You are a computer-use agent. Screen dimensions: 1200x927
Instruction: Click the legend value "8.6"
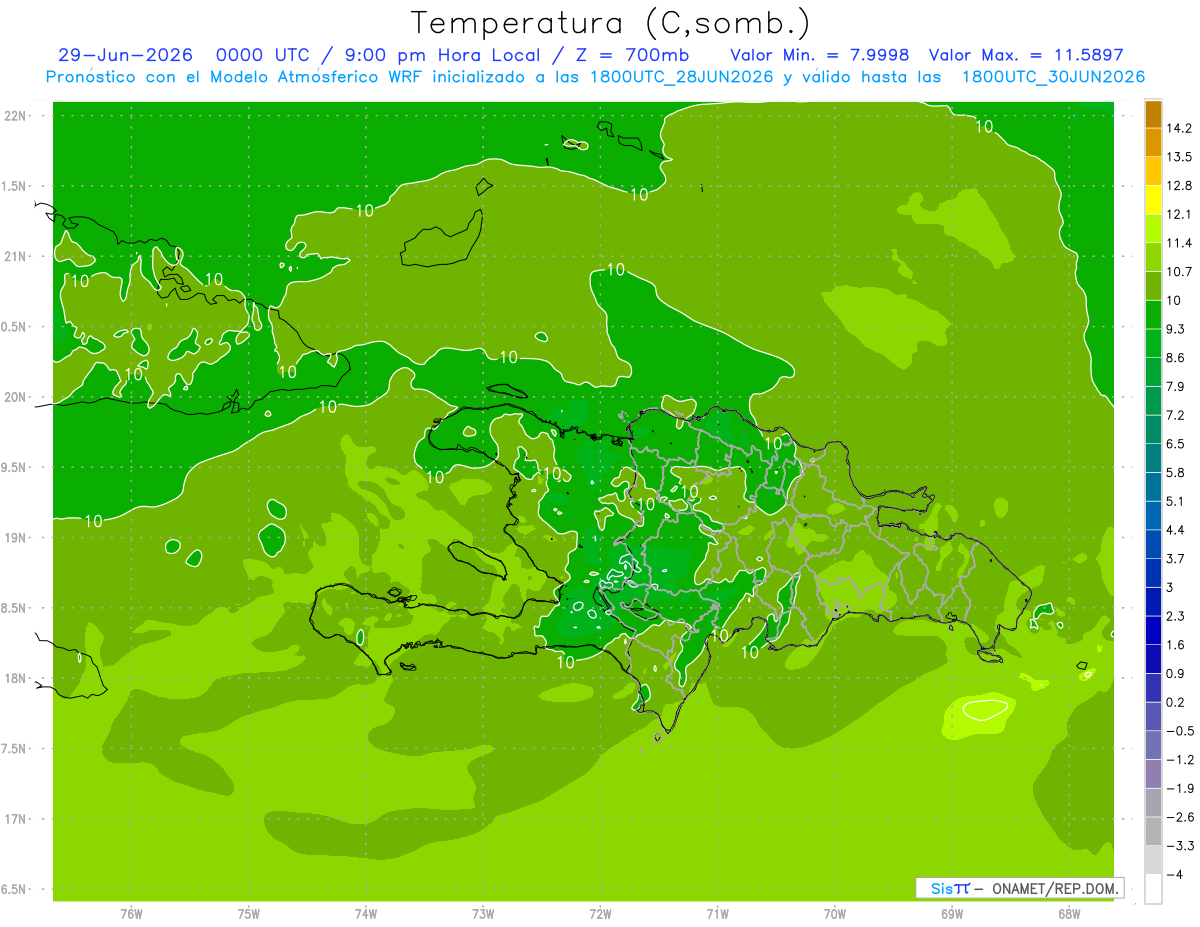pyautogui.click(x=1175, y=358)
